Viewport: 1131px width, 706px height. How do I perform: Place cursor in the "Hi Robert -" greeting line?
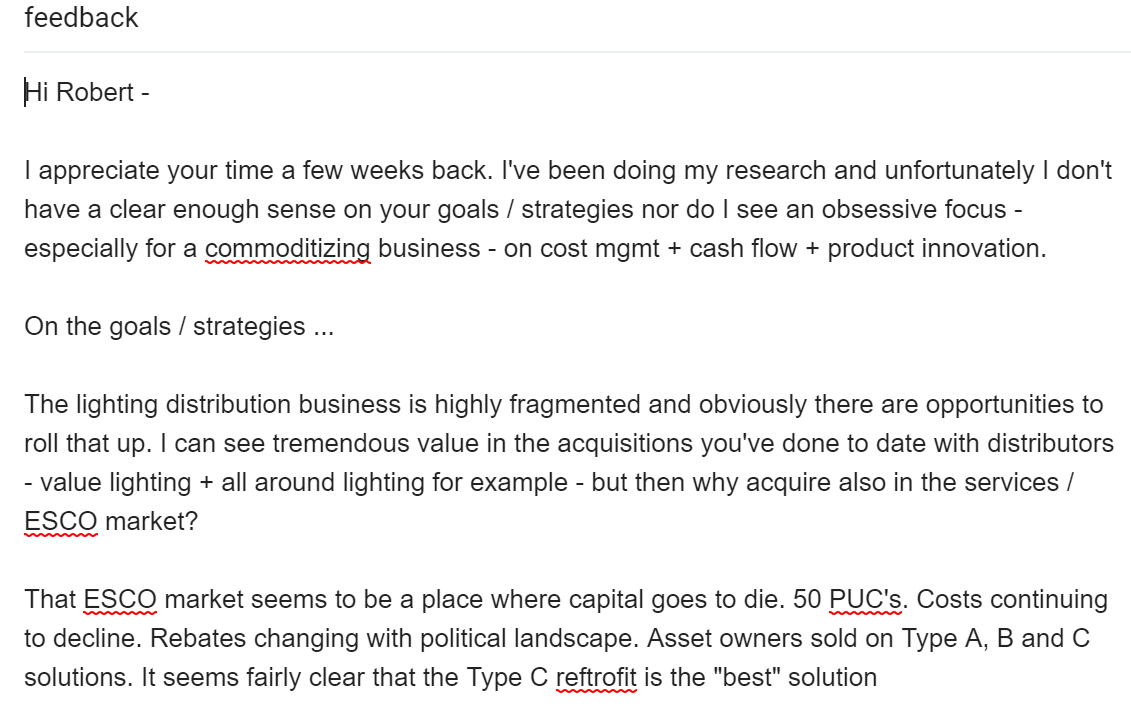[87, 92]
